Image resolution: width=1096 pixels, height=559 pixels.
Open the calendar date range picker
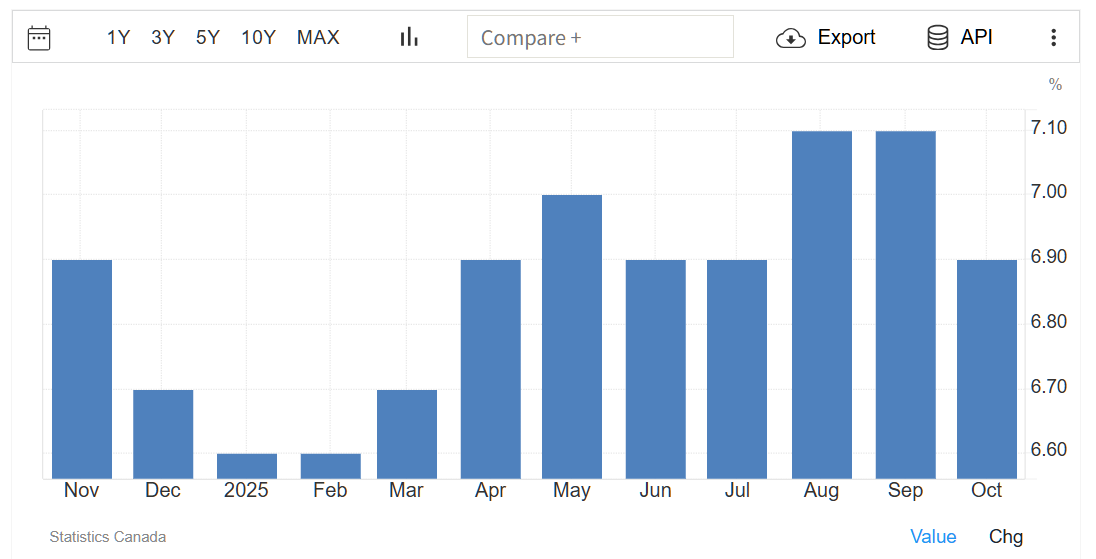(x=39, y=38)
